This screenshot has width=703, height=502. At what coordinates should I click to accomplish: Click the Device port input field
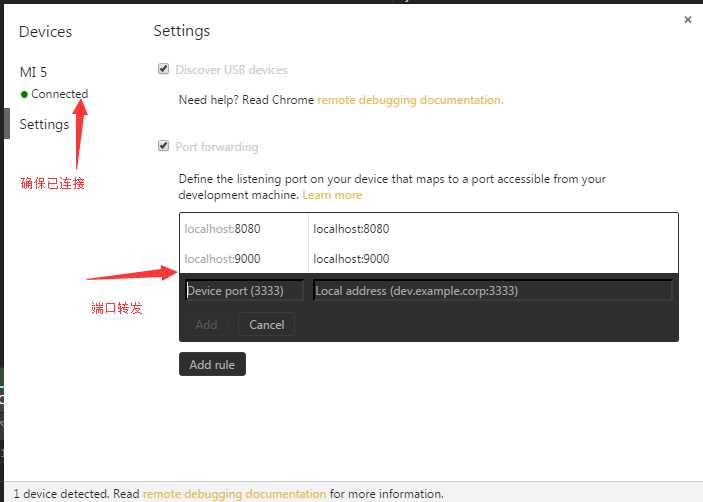point(244,291)
